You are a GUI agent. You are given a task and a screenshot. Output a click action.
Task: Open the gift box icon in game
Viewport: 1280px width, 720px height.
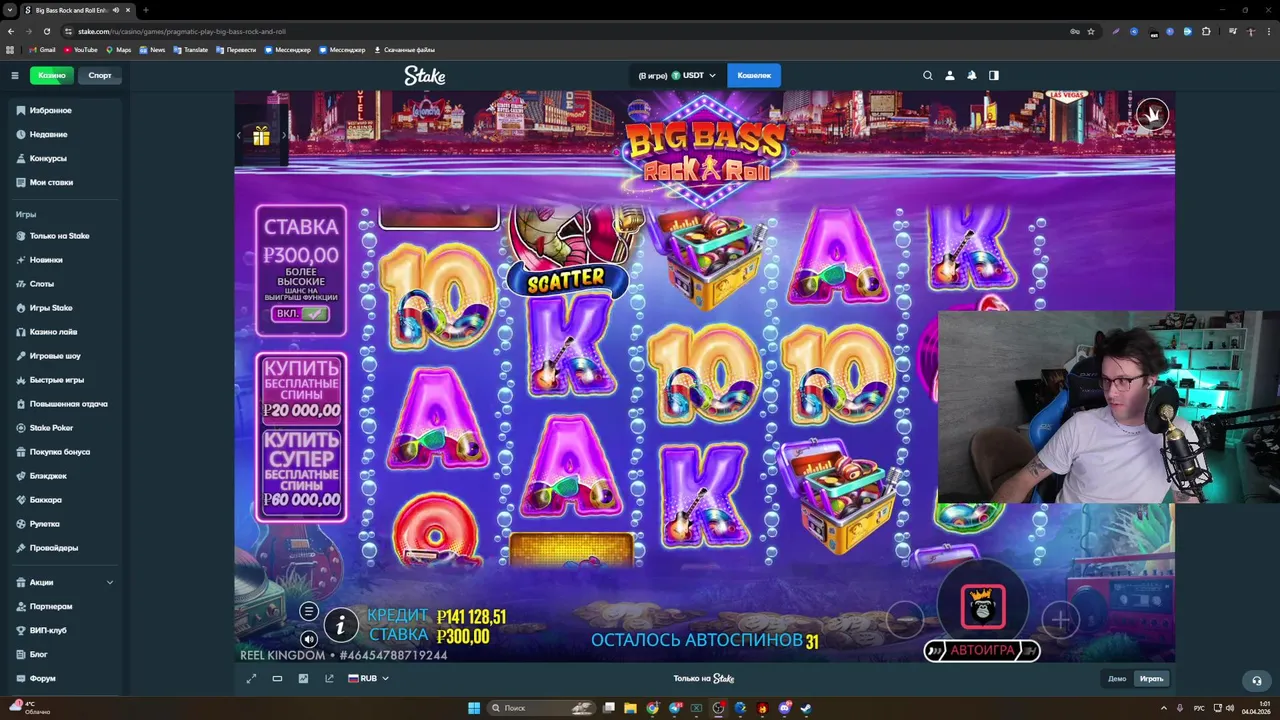pos(261,136)
